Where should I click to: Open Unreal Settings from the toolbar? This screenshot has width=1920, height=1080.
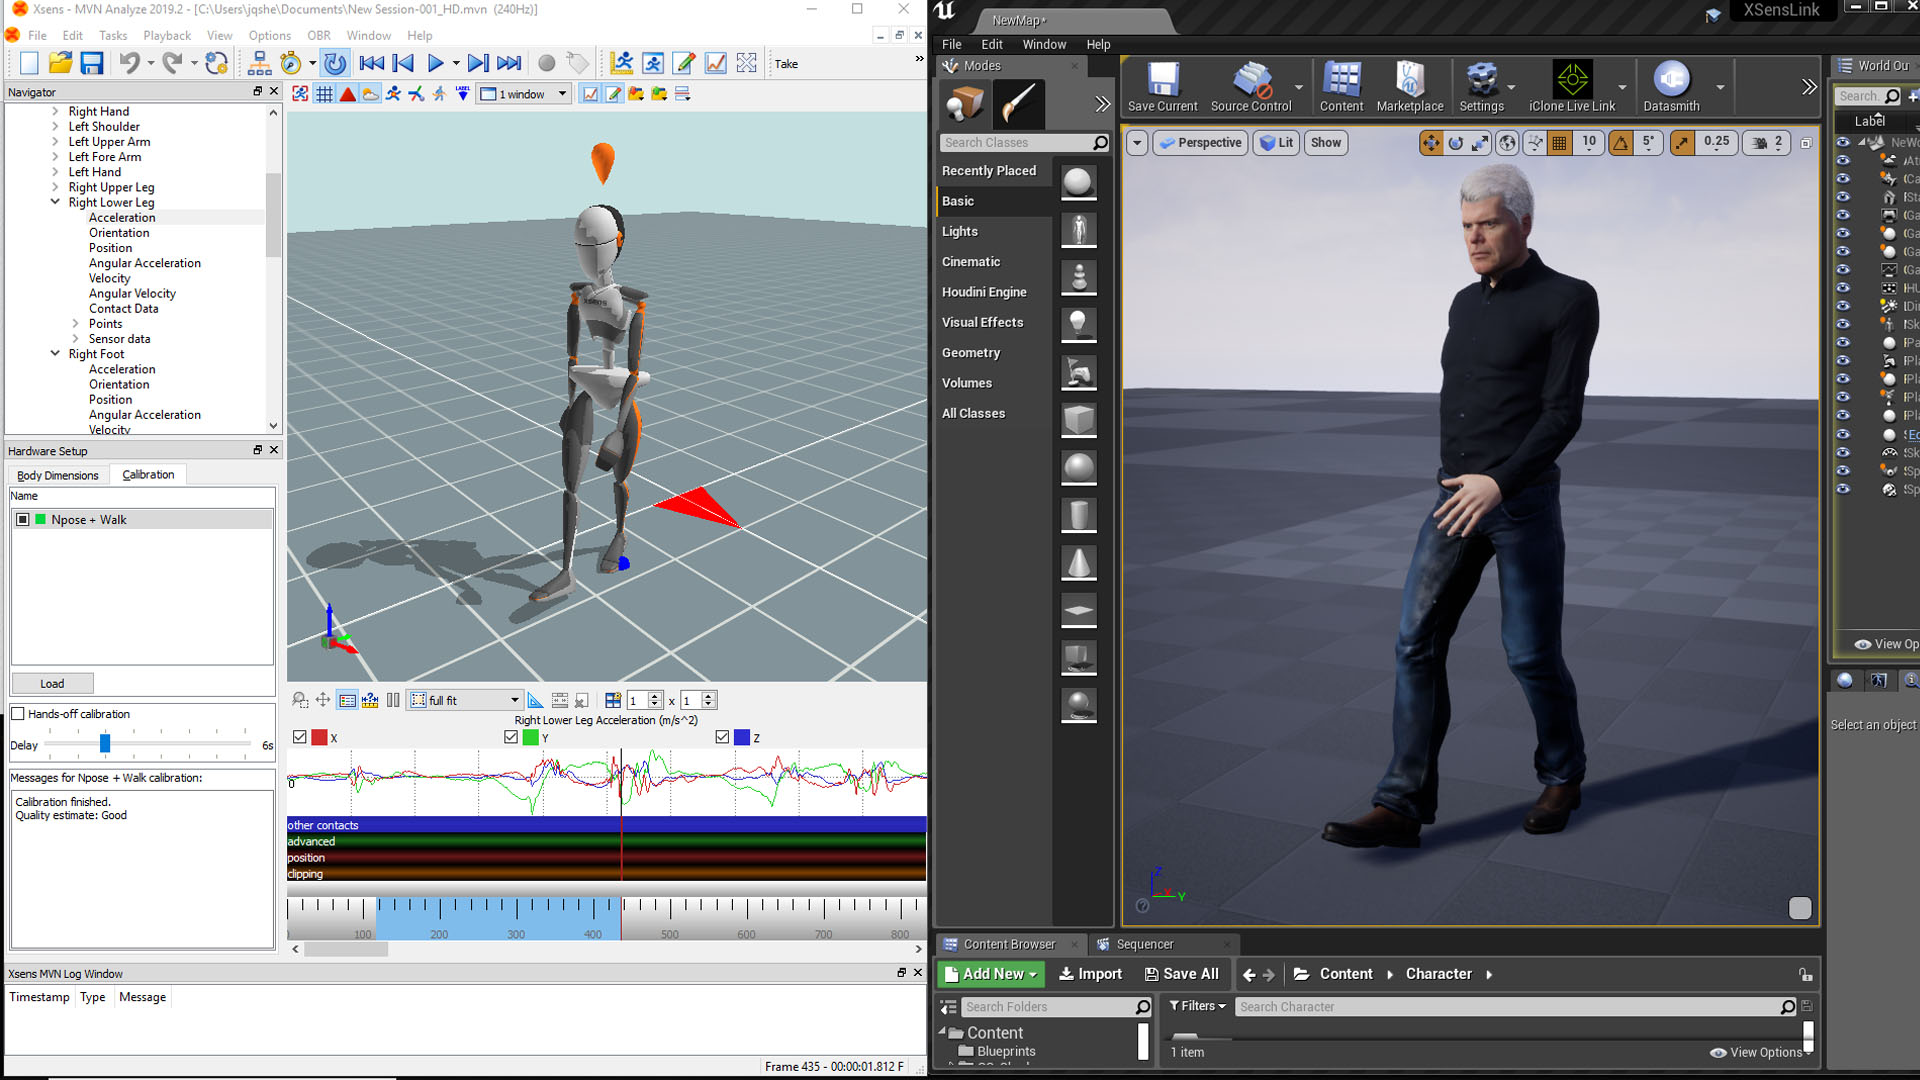point(1481,87)
